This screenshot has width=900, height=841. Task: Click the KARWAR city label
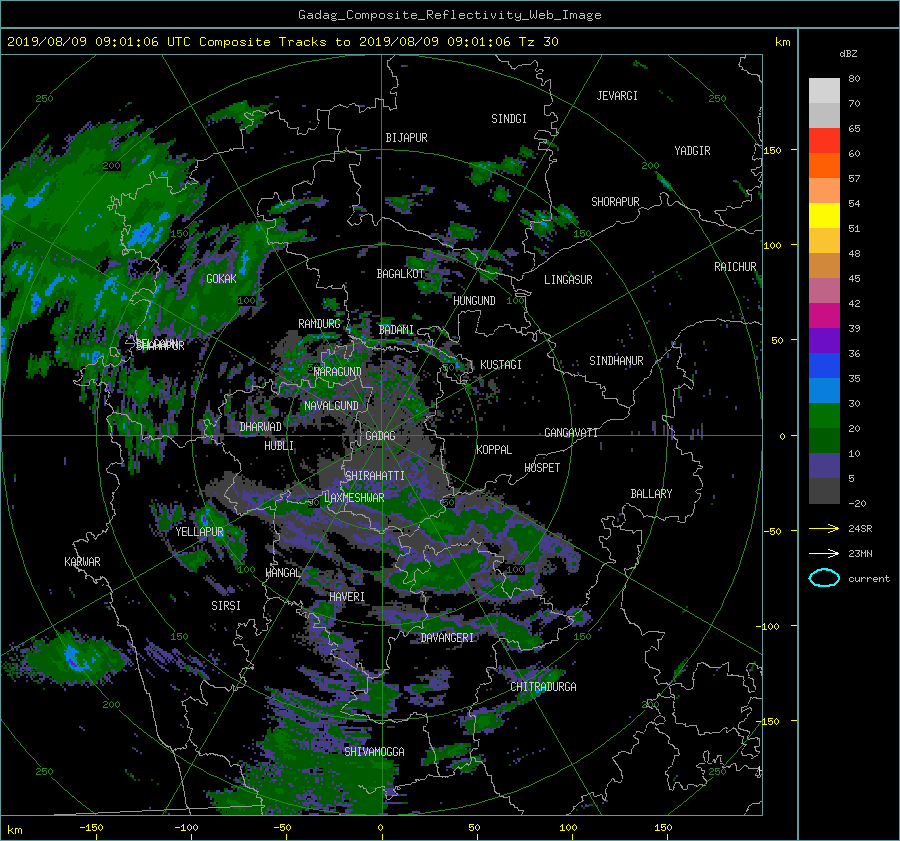(82, 563)
